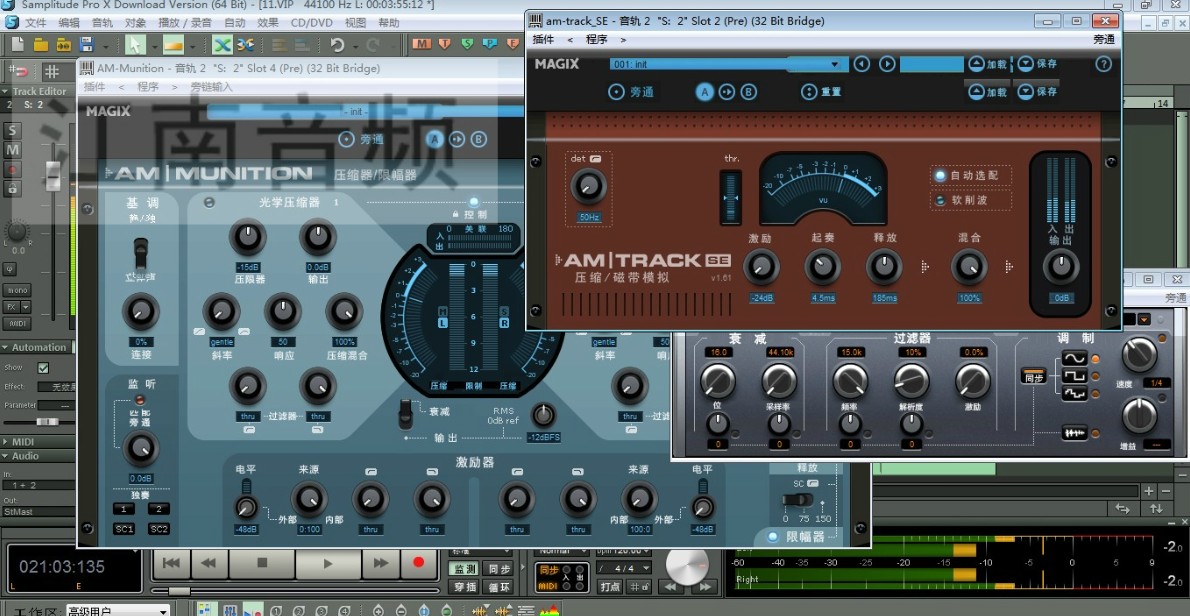Click the 循环 loop button

(x=498, y=586)
